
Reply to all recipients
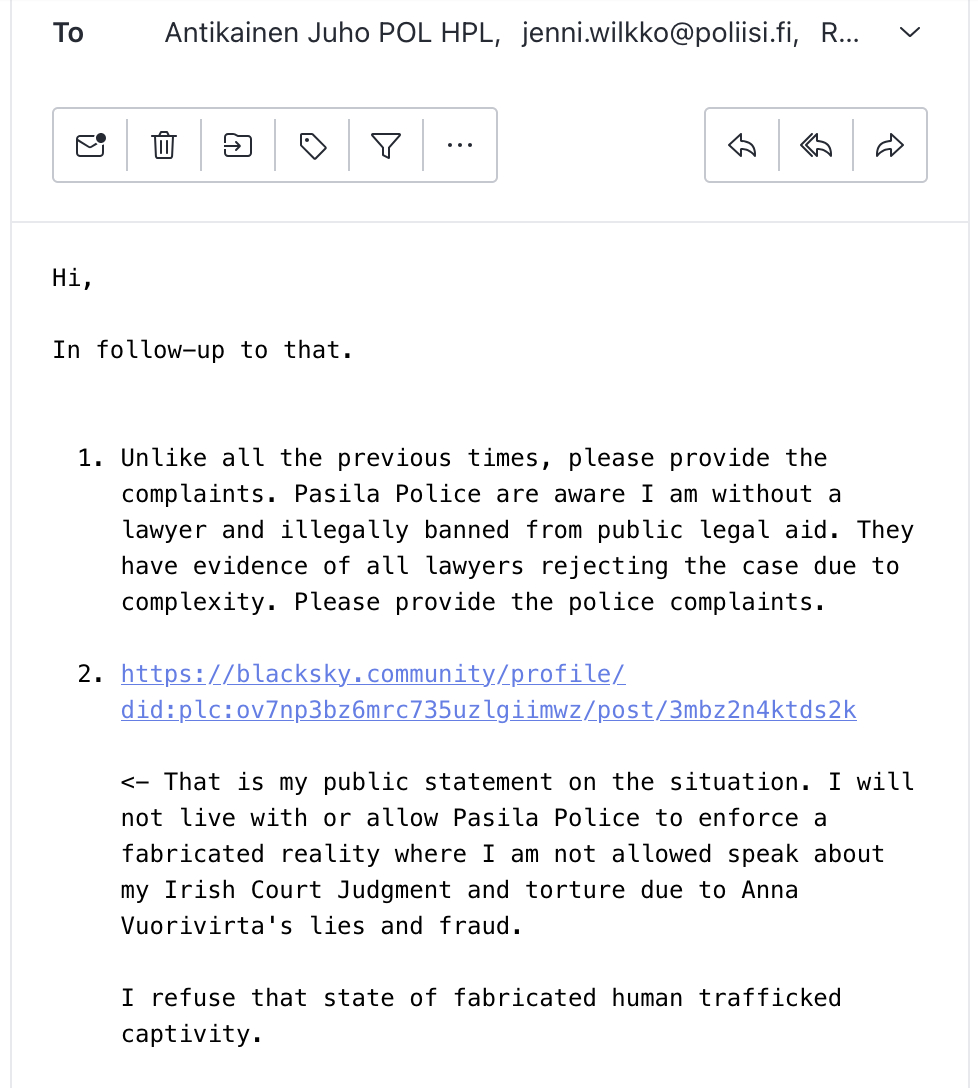[816, 146]
